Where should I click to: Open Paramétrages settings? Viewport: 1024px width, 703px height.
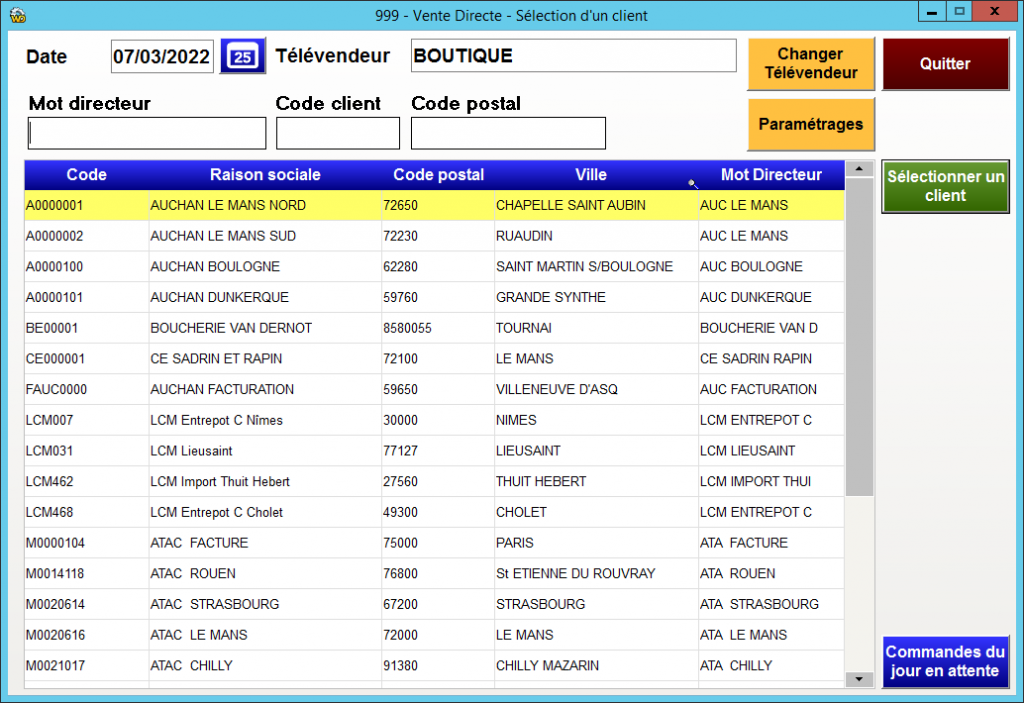810,125
